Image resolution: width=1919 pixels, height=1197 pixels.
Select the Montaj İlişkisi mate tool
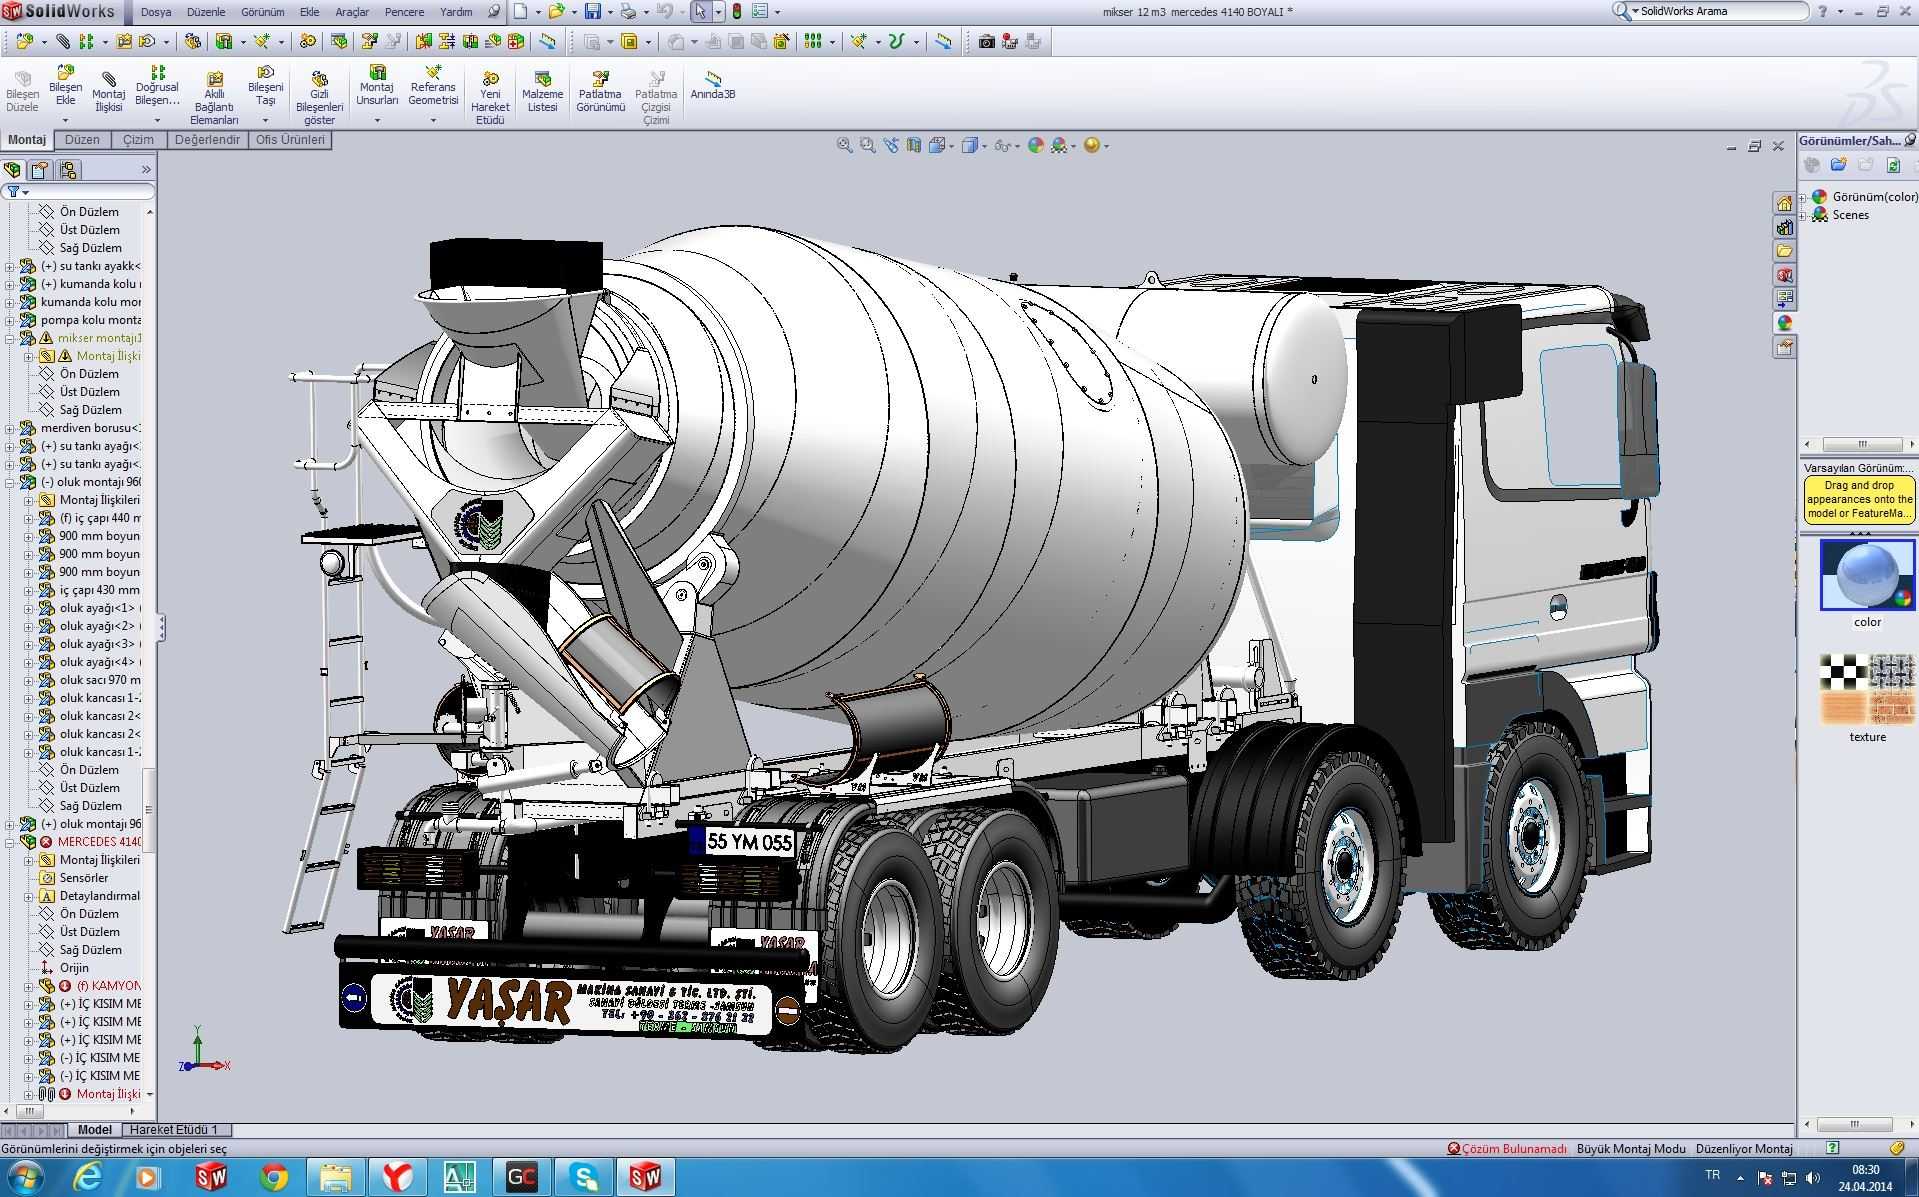pos(109,92)
